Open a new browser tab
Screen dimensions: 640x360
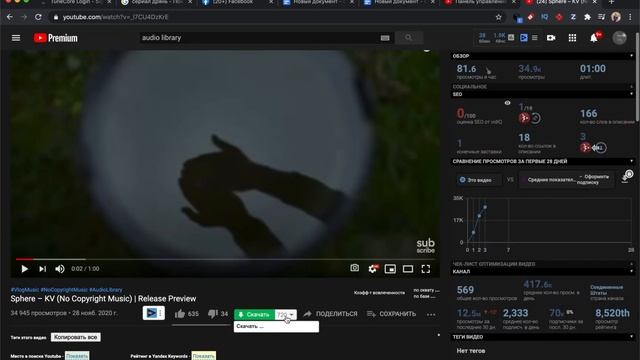(x=611, y=2)
